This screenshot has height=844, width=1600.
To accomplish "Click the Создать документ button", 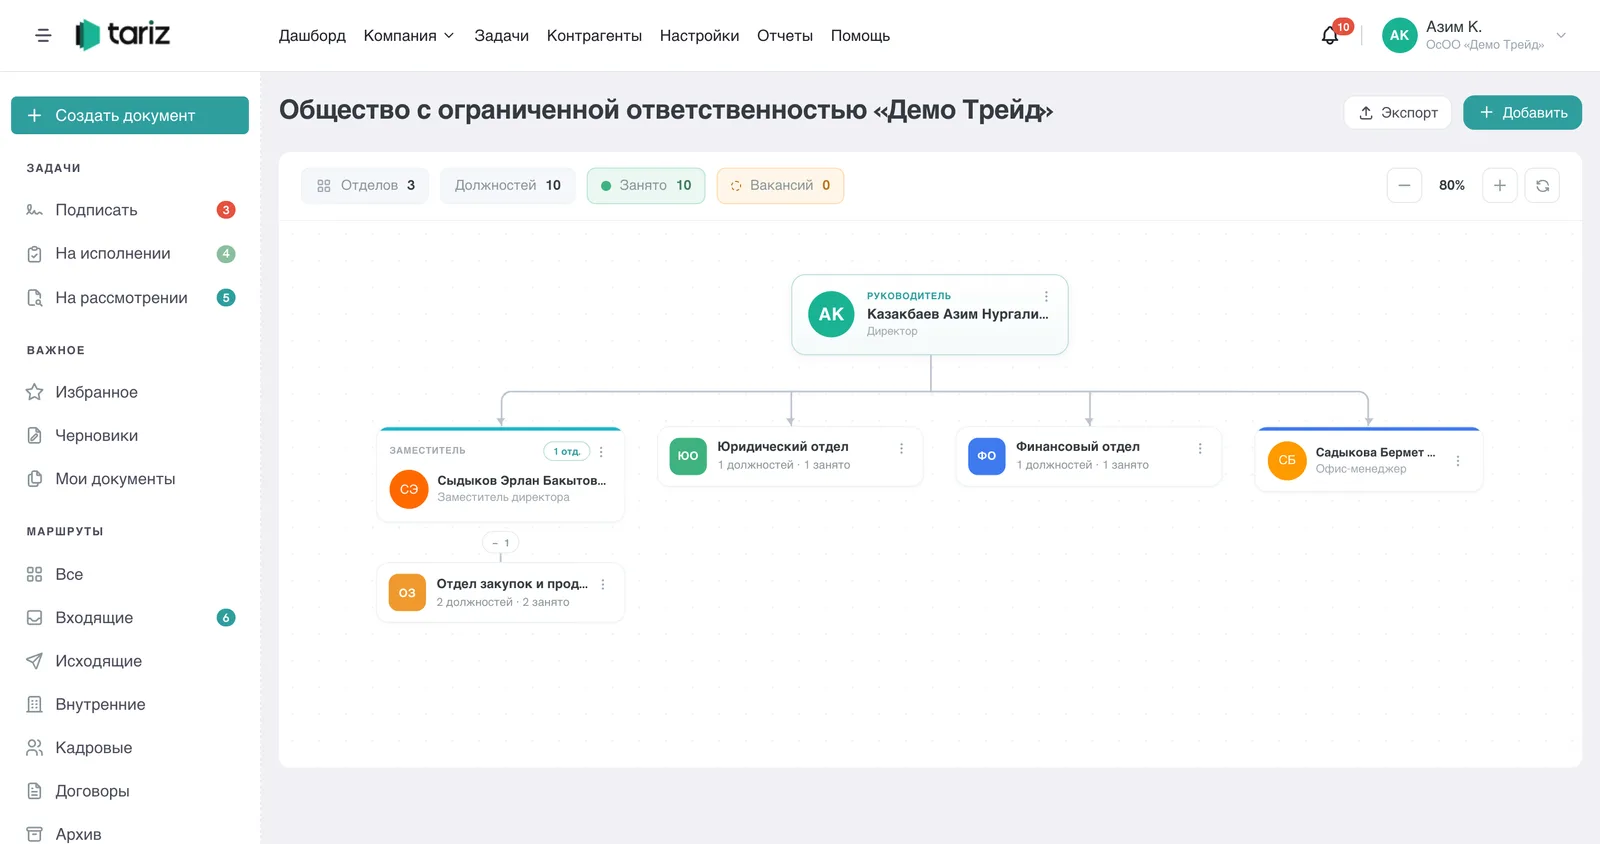I will point(130,115).
